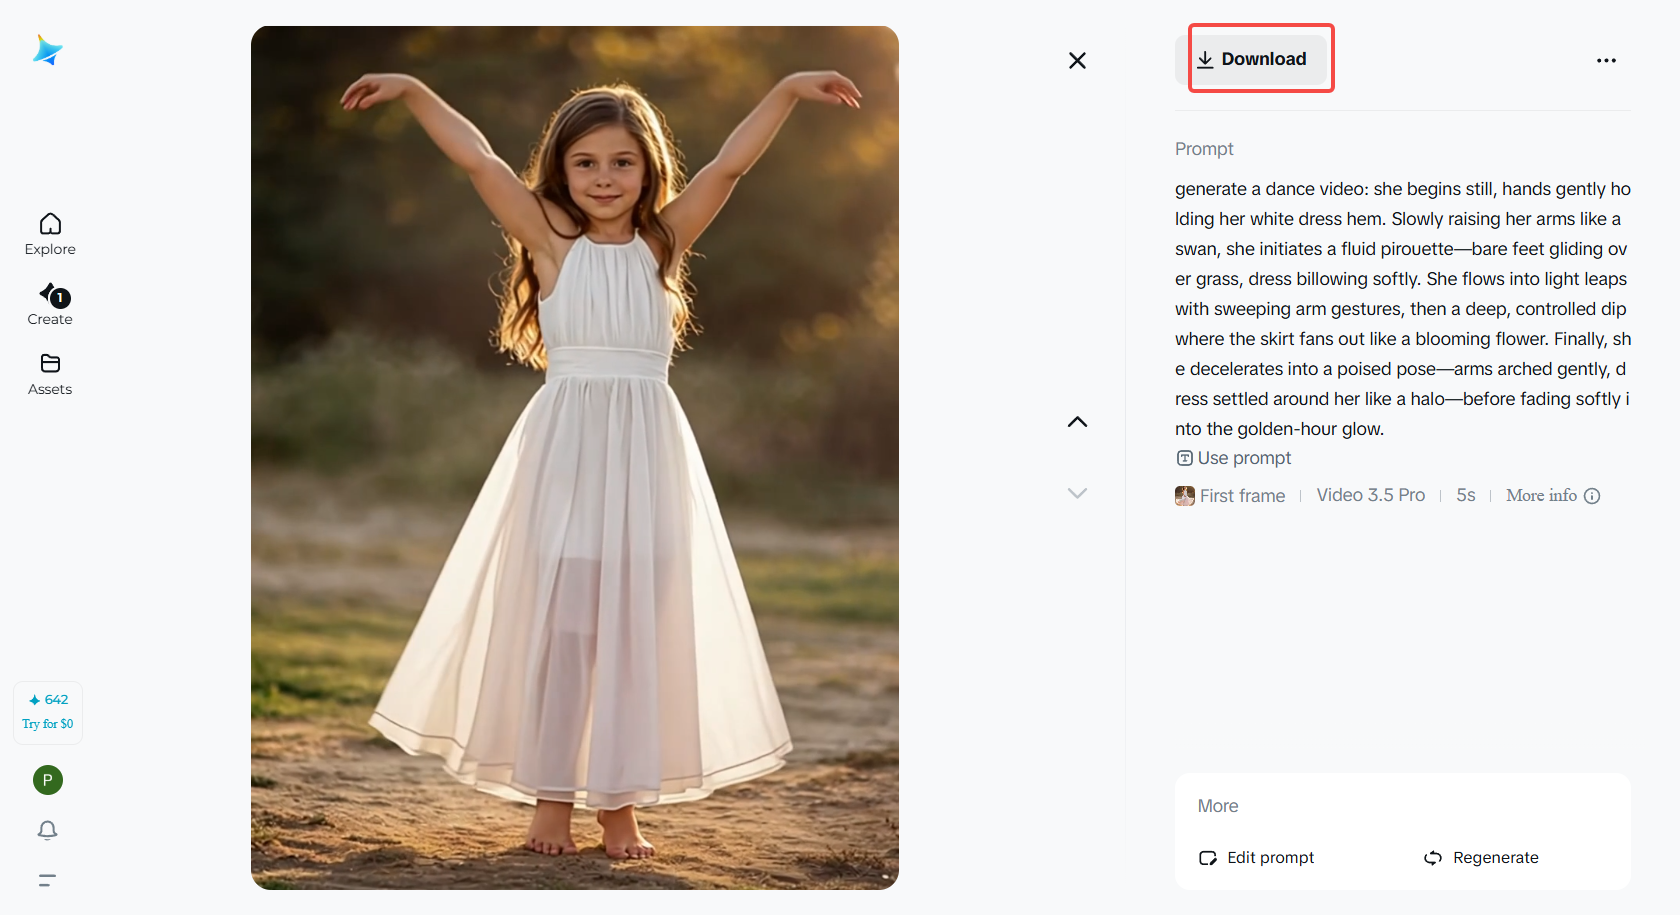Regenerate the video
Screen dimensions: 1680x915
click(1481, 858)
